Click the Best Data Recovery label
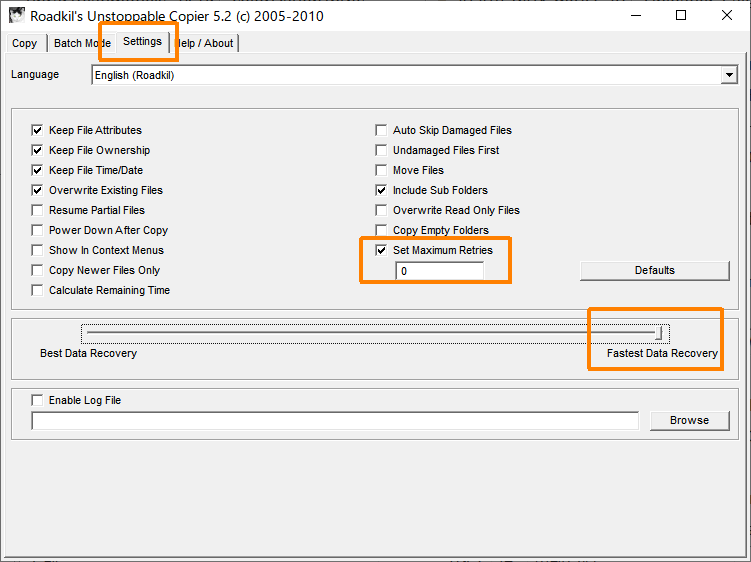This screenshot has height=562, width=751. pos(89,354)
